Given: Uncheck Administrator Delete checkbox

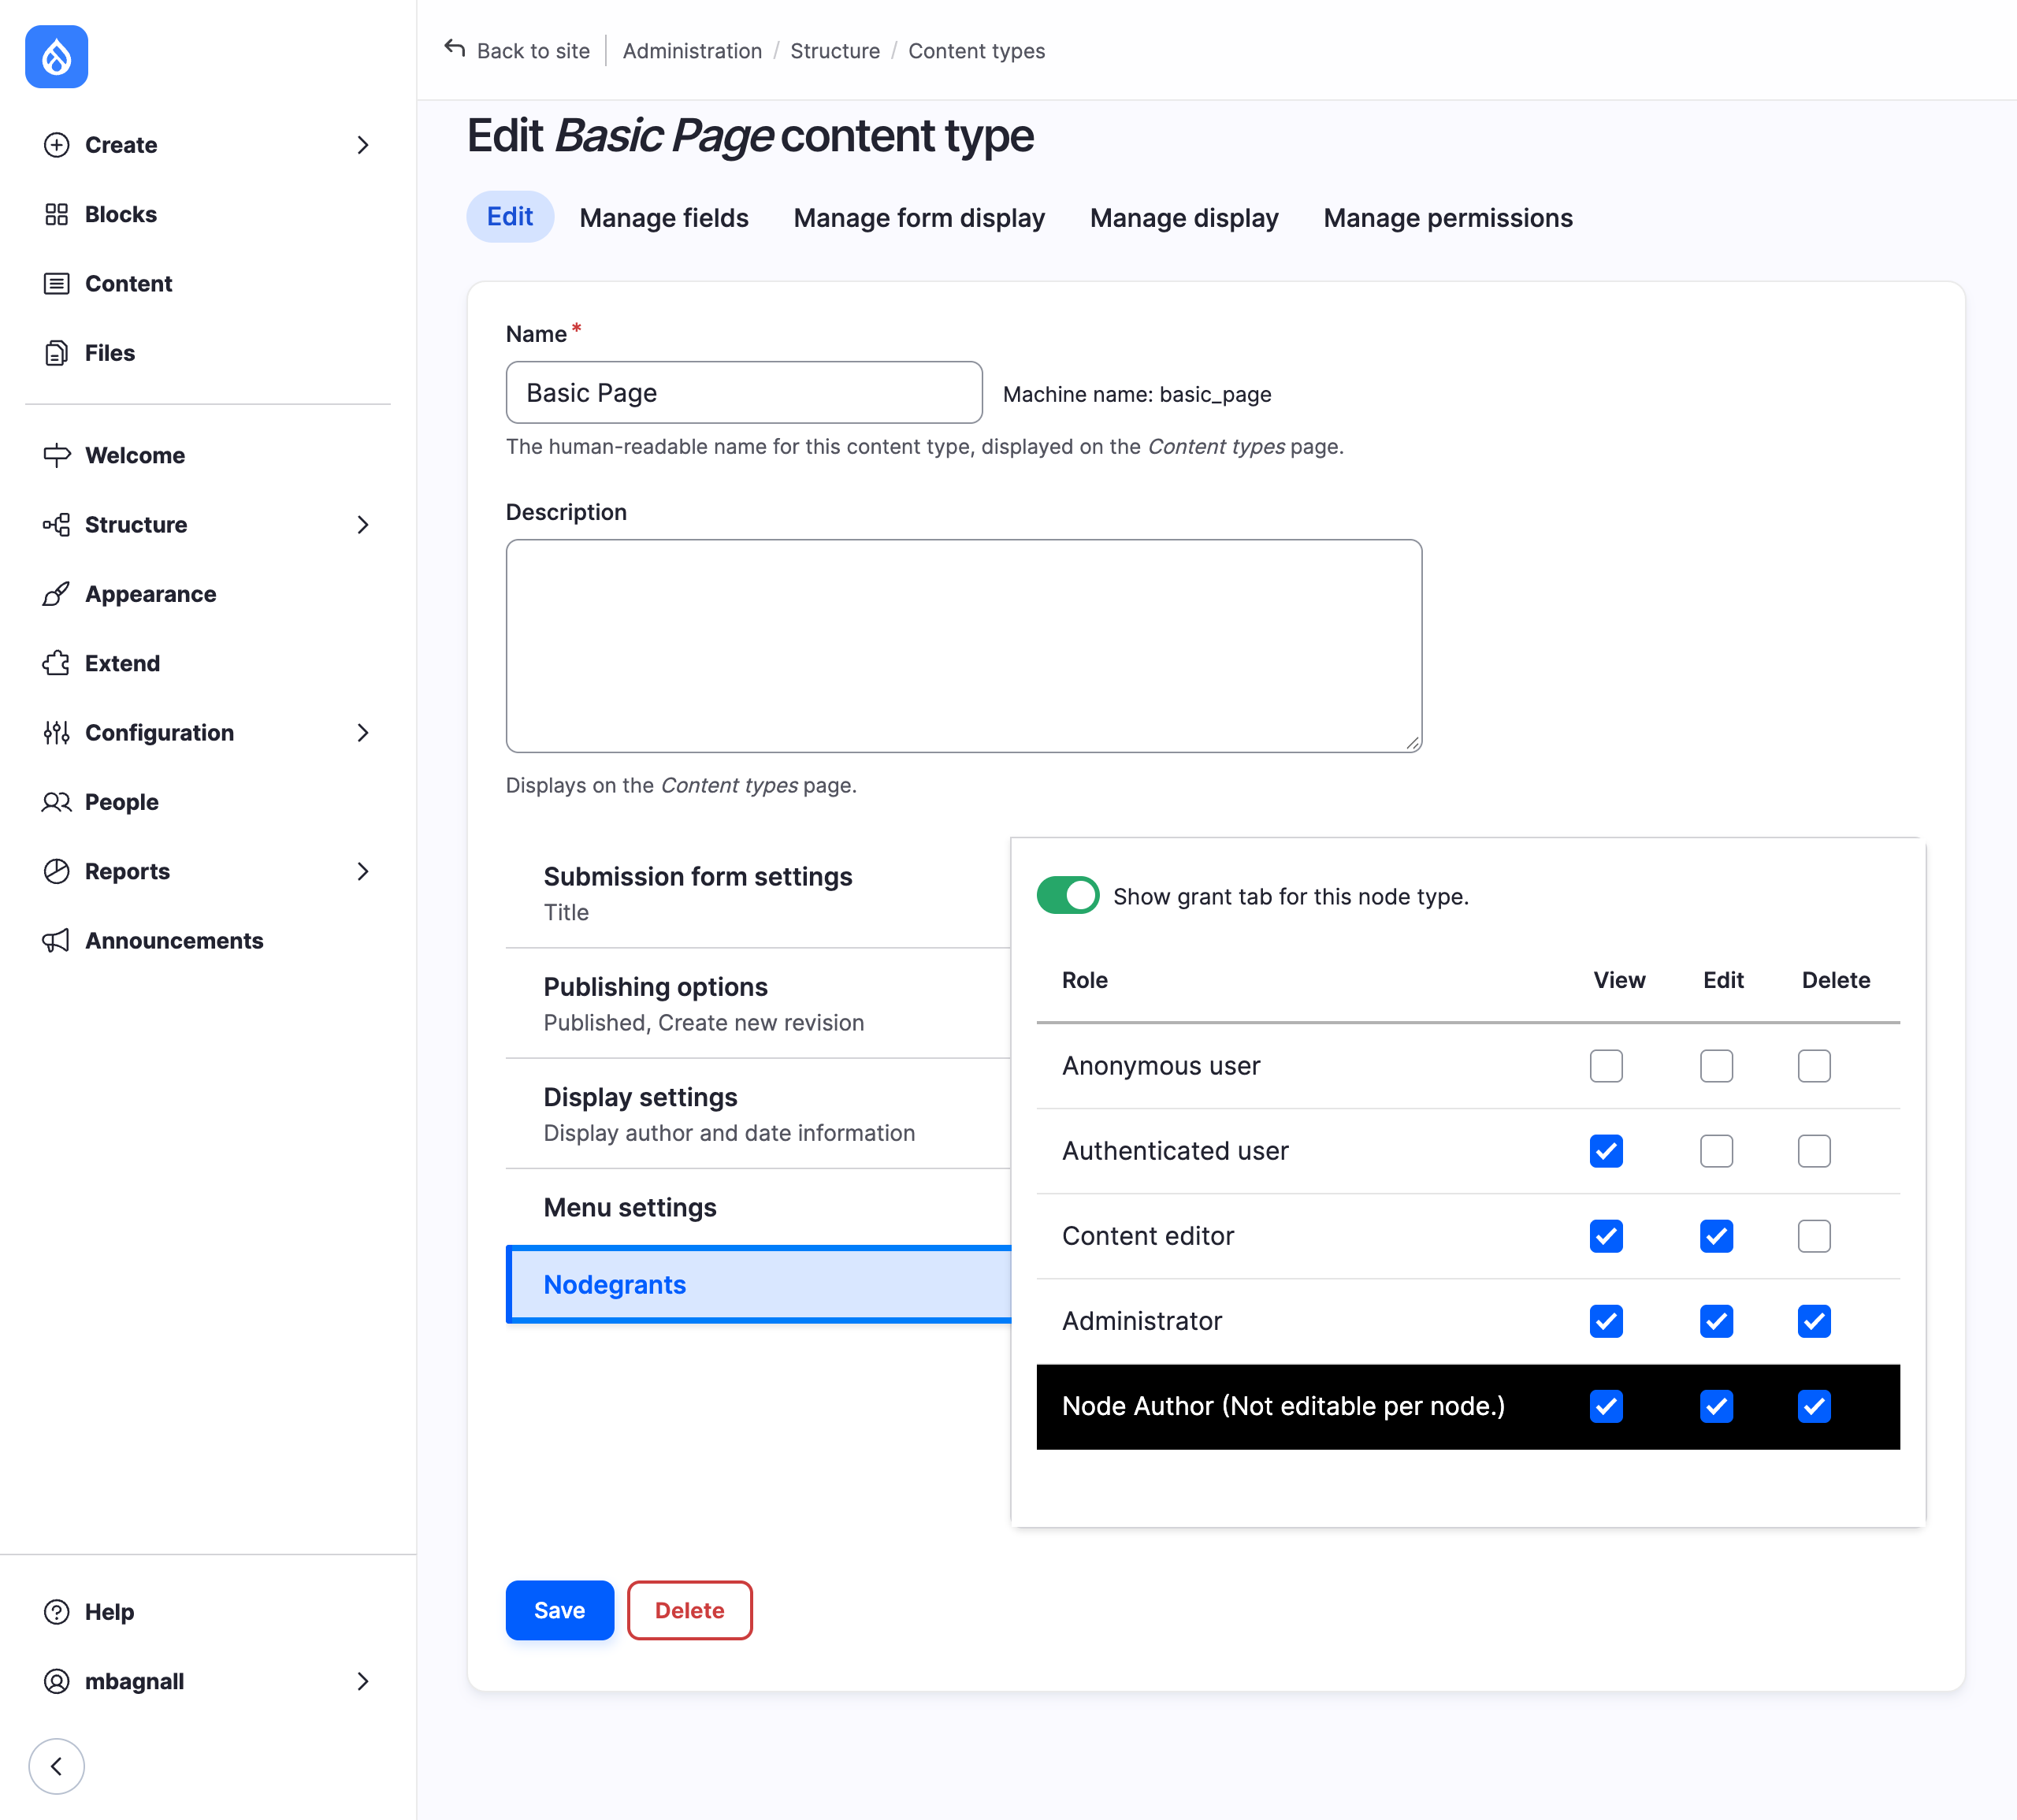Looking at the screenshot, I should pos(1814,1321).
